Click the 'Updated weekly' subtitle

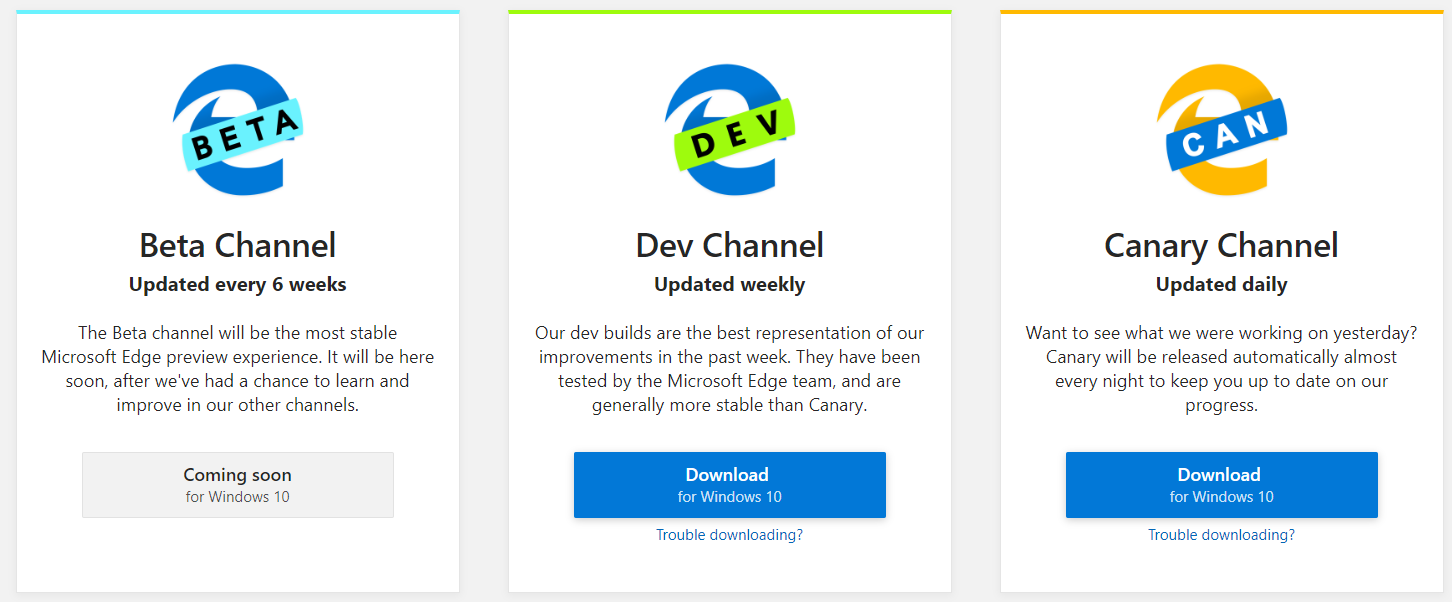click(x=730, y=285)
